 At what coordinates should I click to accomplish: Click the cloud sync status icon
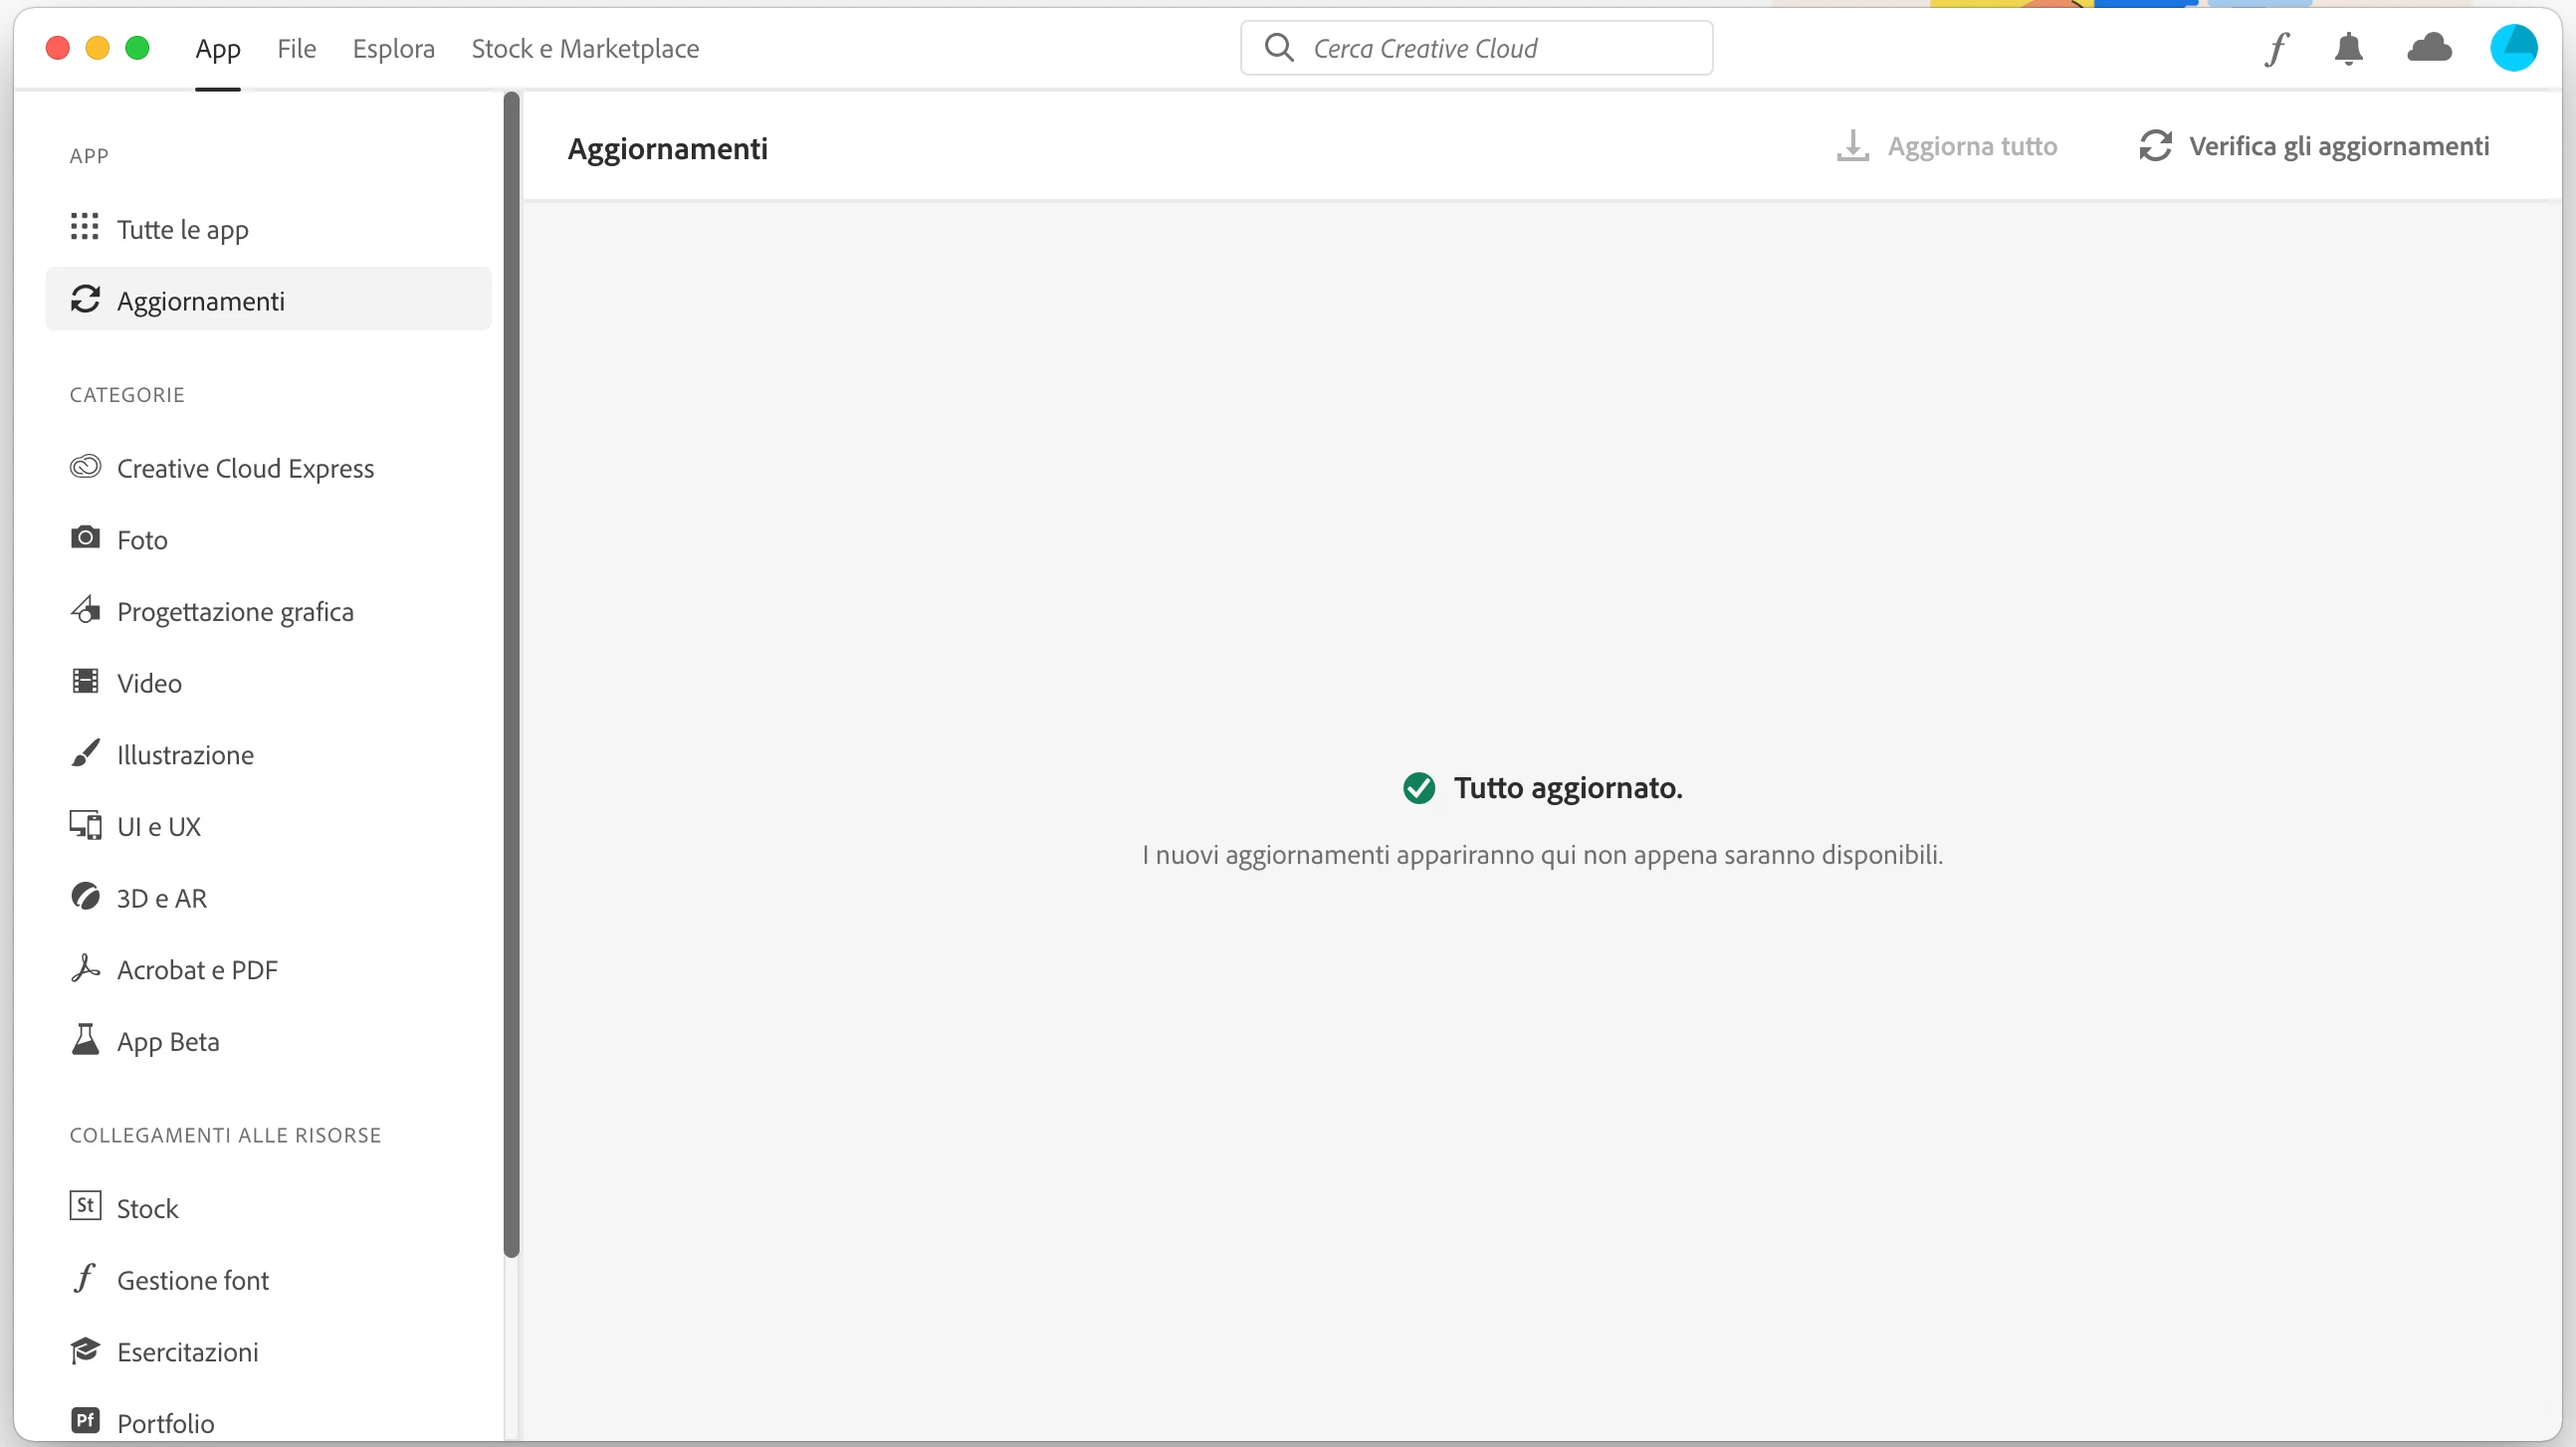pyautogui.click(x=2429, y=48)
